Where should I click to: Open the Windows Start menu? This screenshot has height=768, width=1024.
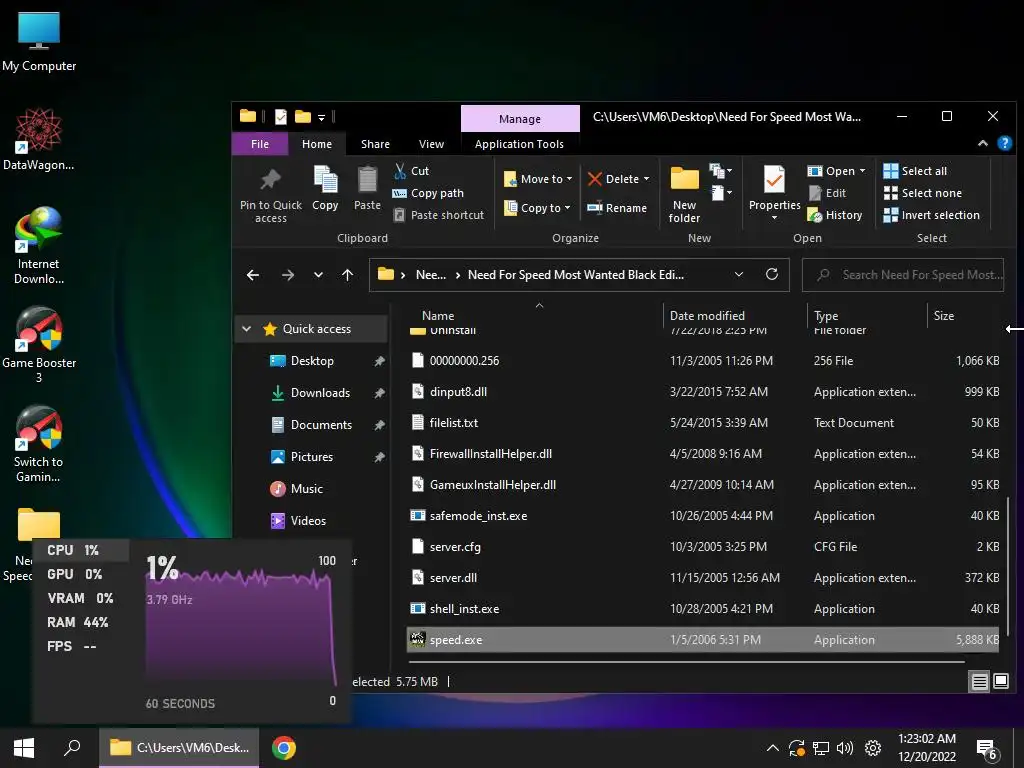[24, 748]
